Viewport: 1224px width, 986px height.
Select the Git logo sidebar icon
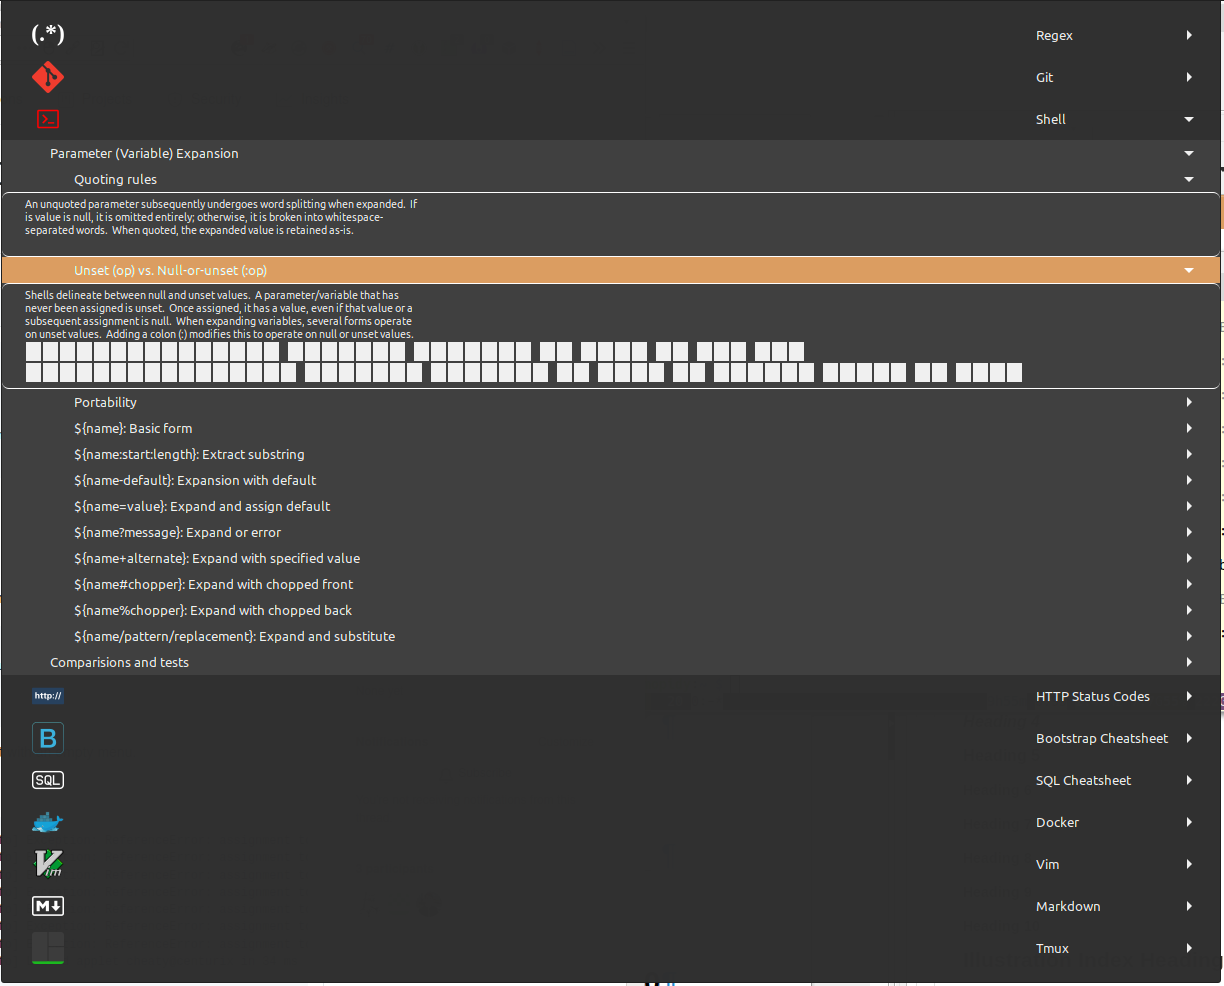(x=47, y=76)
